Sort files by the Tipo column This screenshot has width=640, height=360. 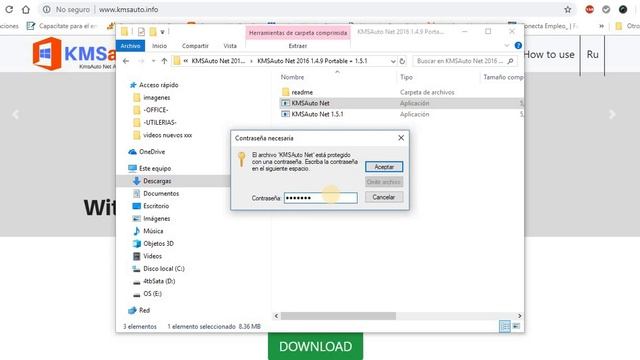(x=406, y=77)
